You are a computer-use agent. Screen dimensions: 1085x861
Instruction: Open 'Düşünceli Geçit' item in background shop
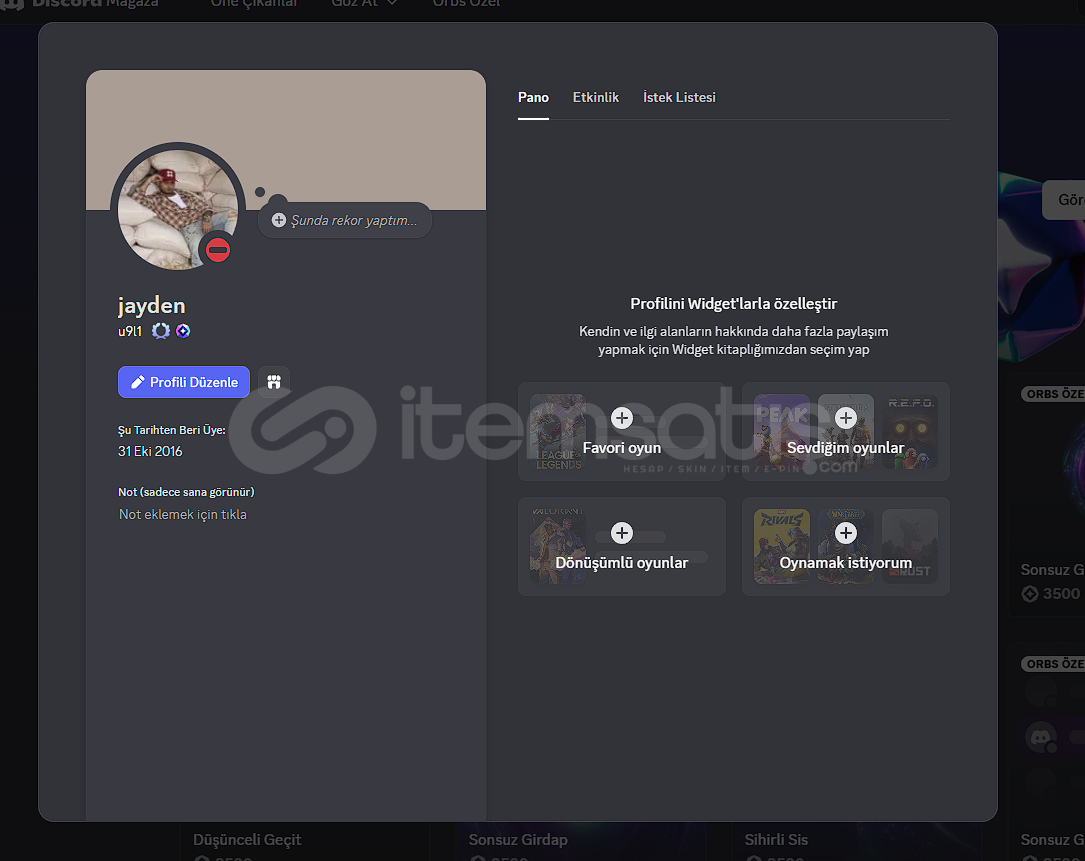pyautogui.click(x=247, y=840)
